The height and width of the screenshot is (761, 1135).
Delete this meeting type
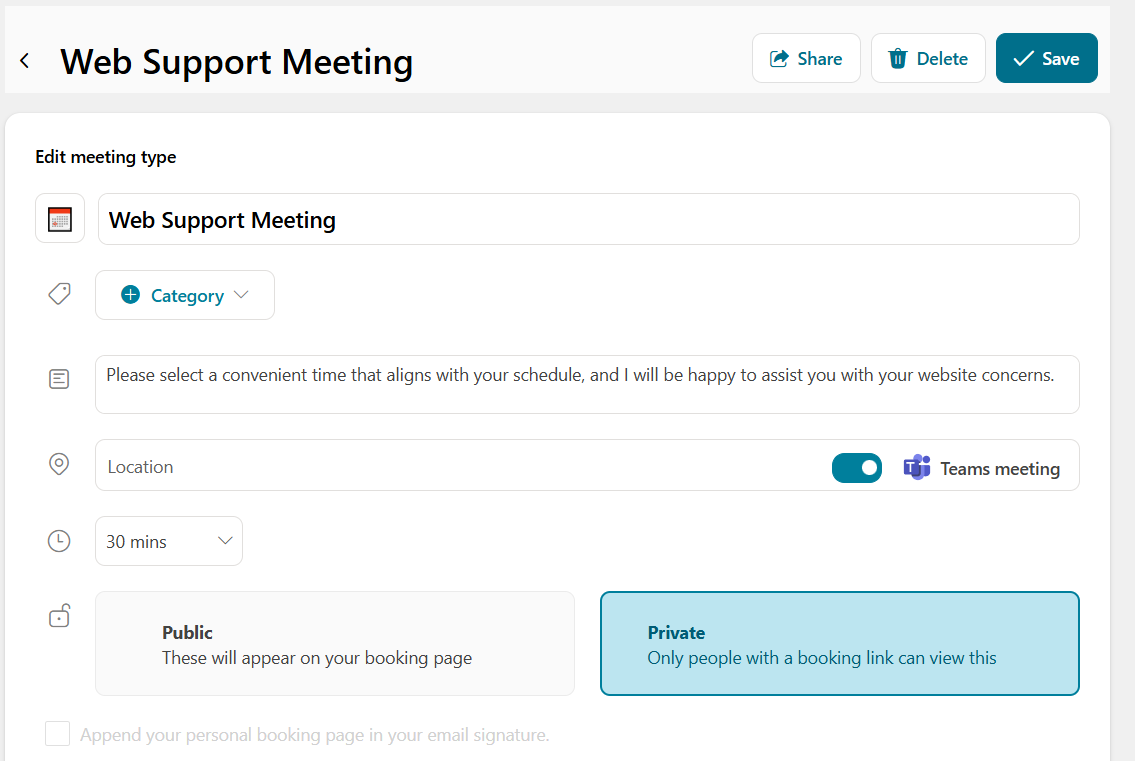[x=928, y=59]
